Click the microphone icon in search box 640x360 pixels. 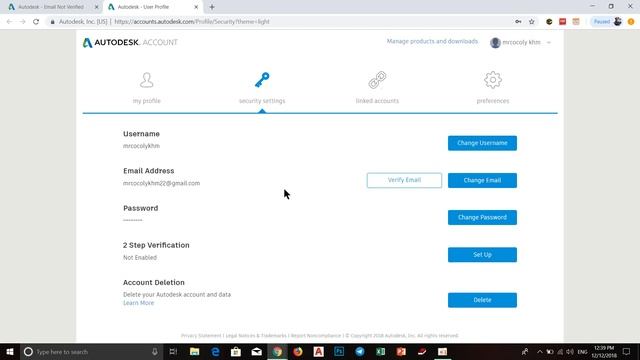click(155, 351)
